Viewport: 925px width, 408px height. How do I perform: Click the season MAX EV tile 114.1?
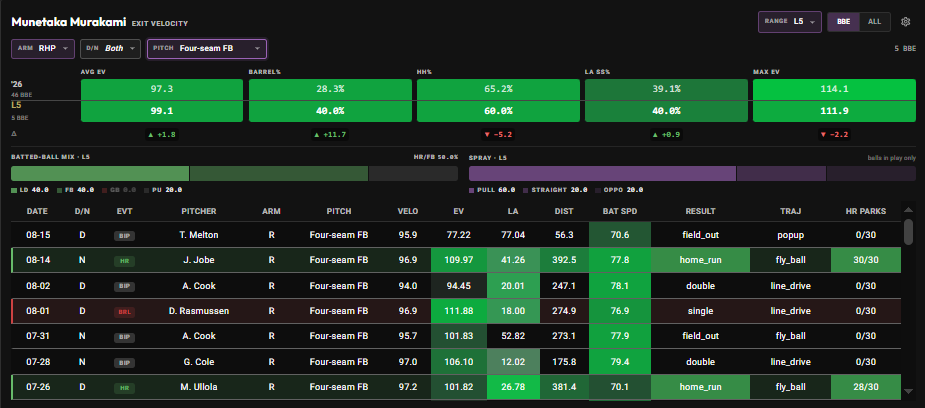(834, 89)
